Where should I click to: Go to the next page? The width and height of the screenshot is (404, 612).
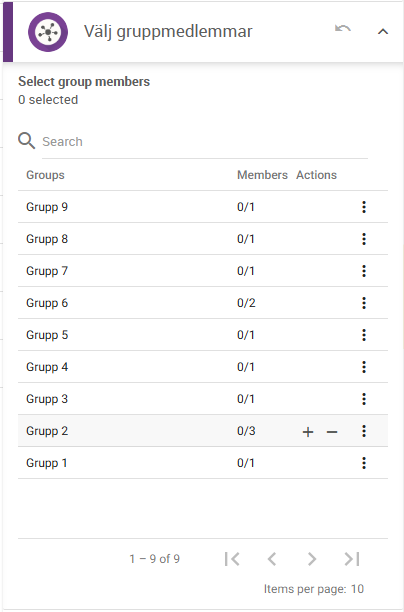[x=312, y=559]
